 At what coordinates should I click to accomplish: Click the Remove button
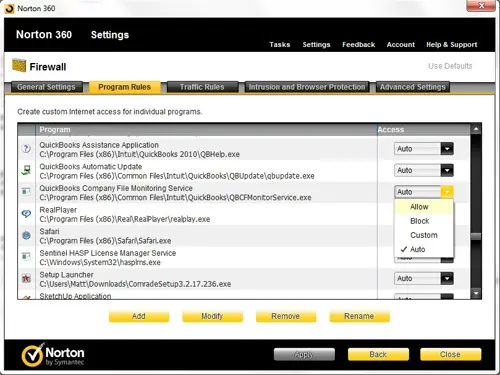pos(286,316)
